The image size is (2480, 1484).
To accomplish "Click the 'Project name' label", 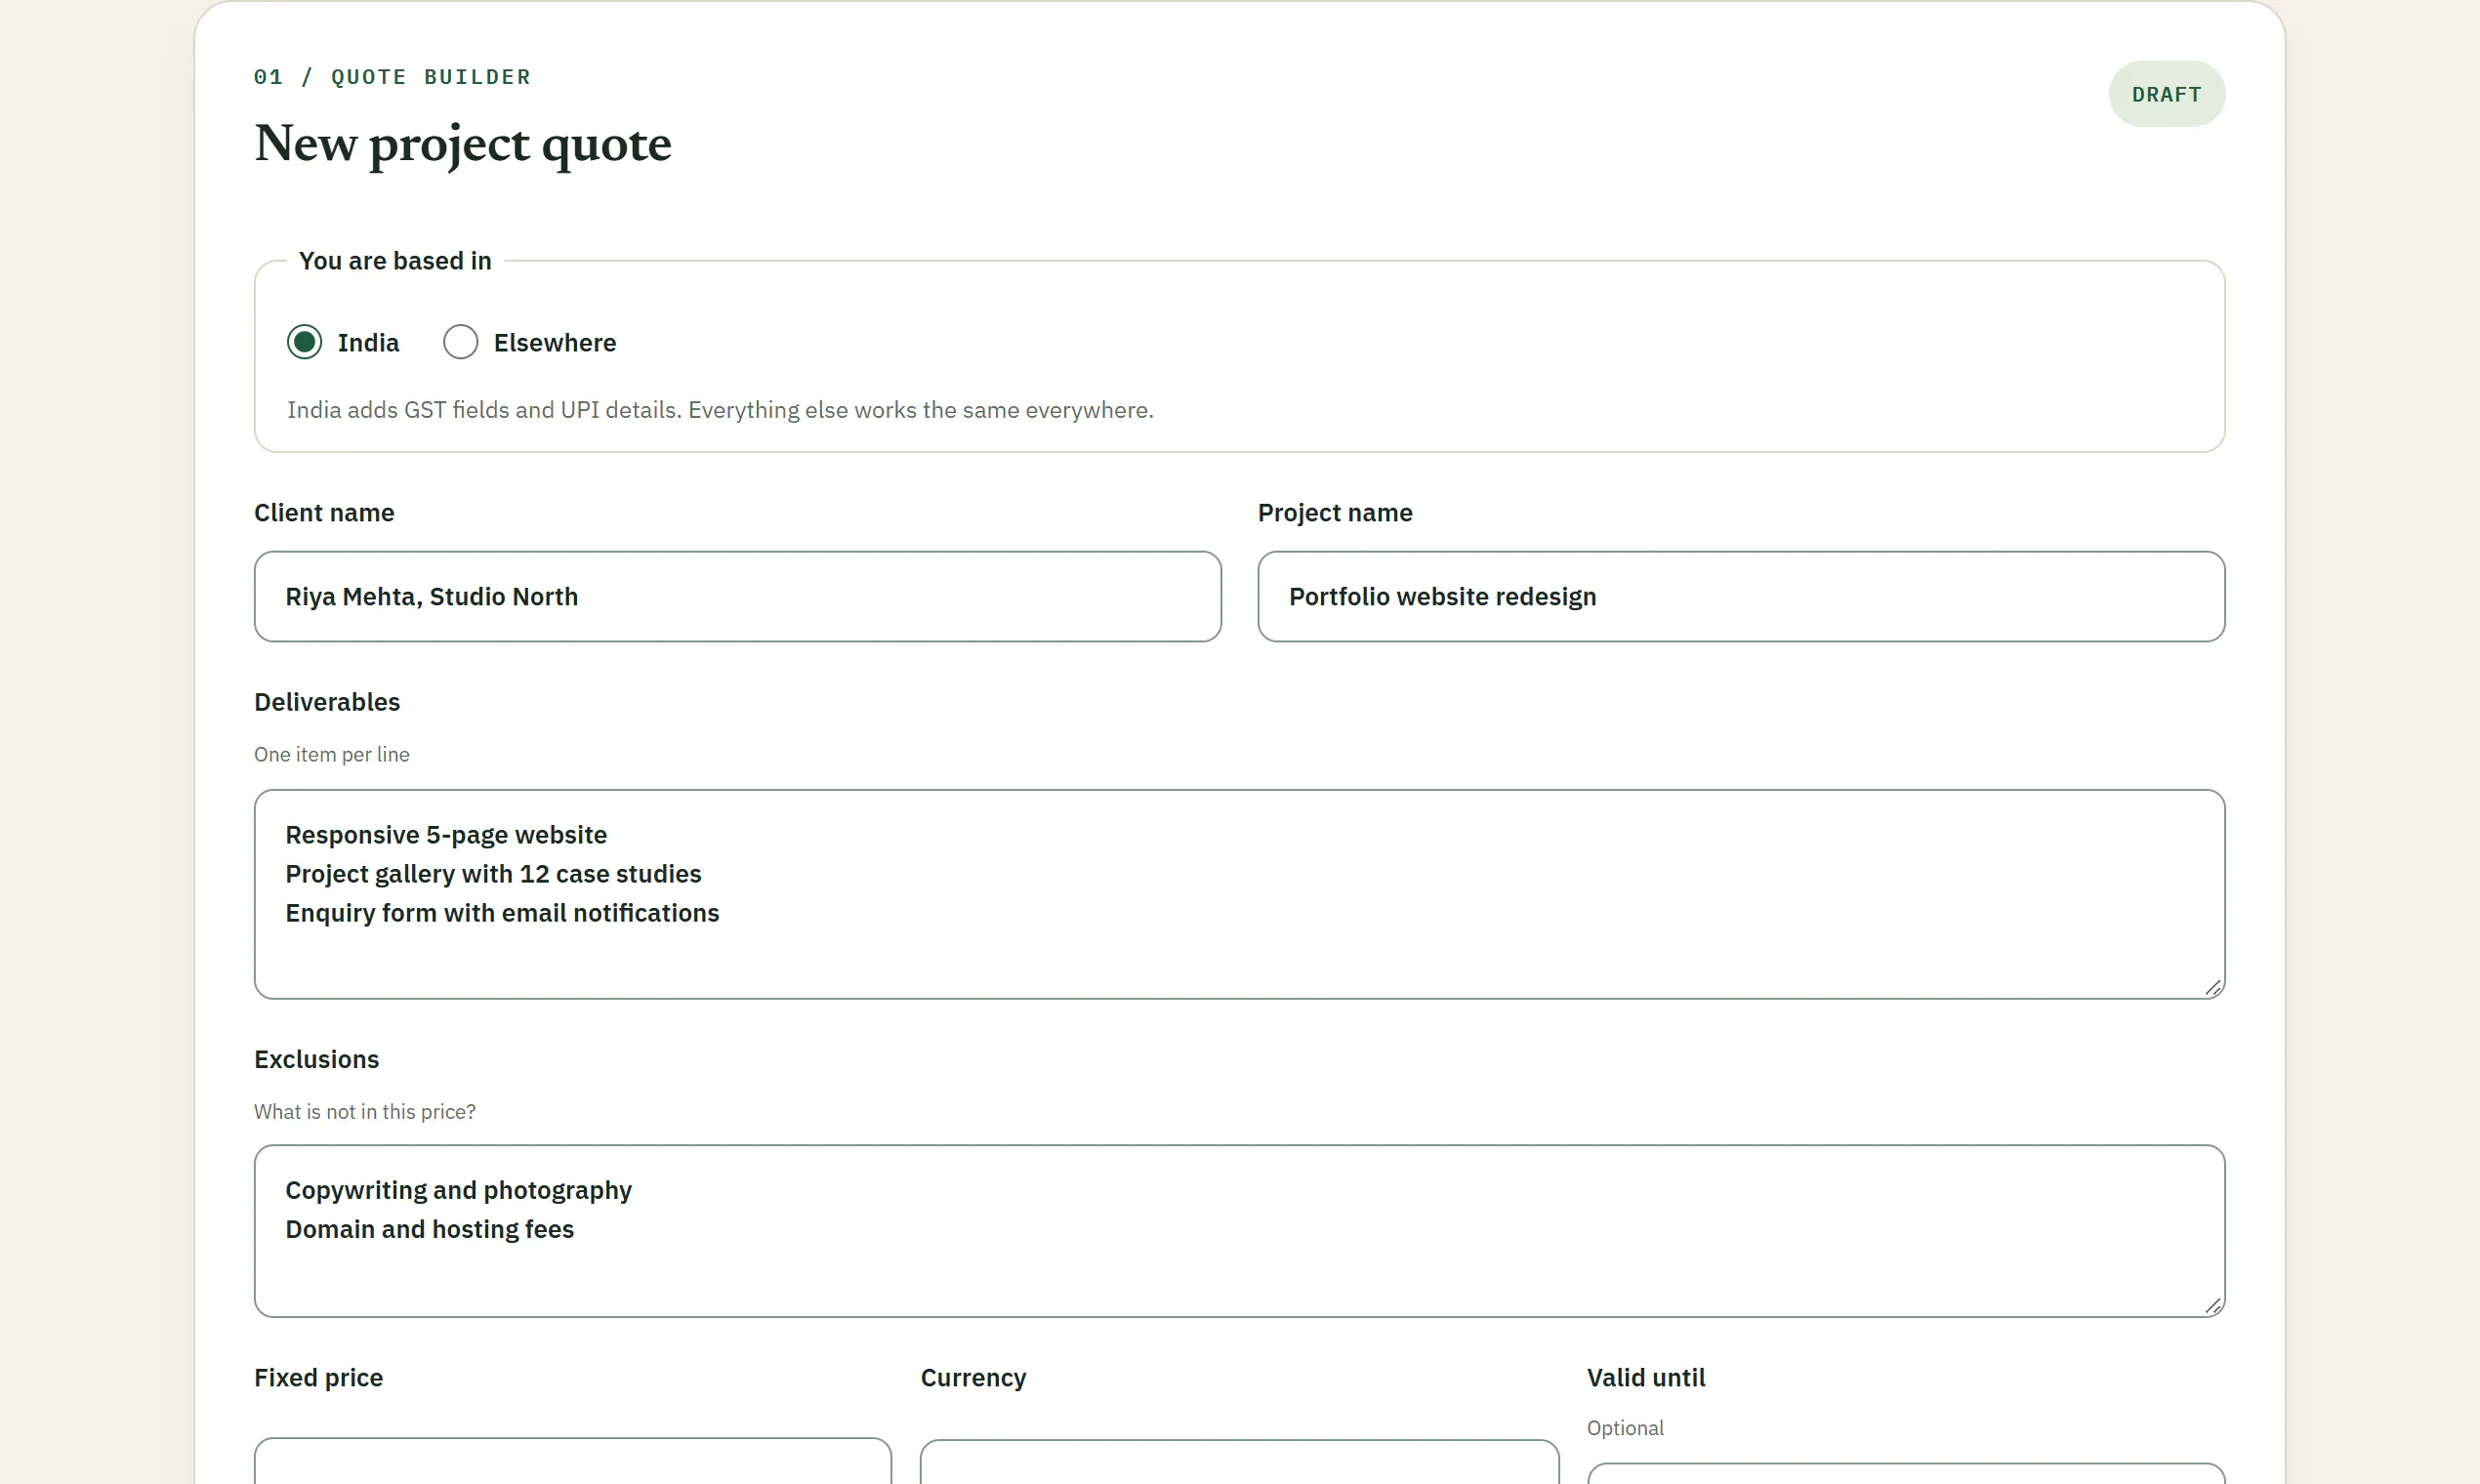I will coord(1334,513).
